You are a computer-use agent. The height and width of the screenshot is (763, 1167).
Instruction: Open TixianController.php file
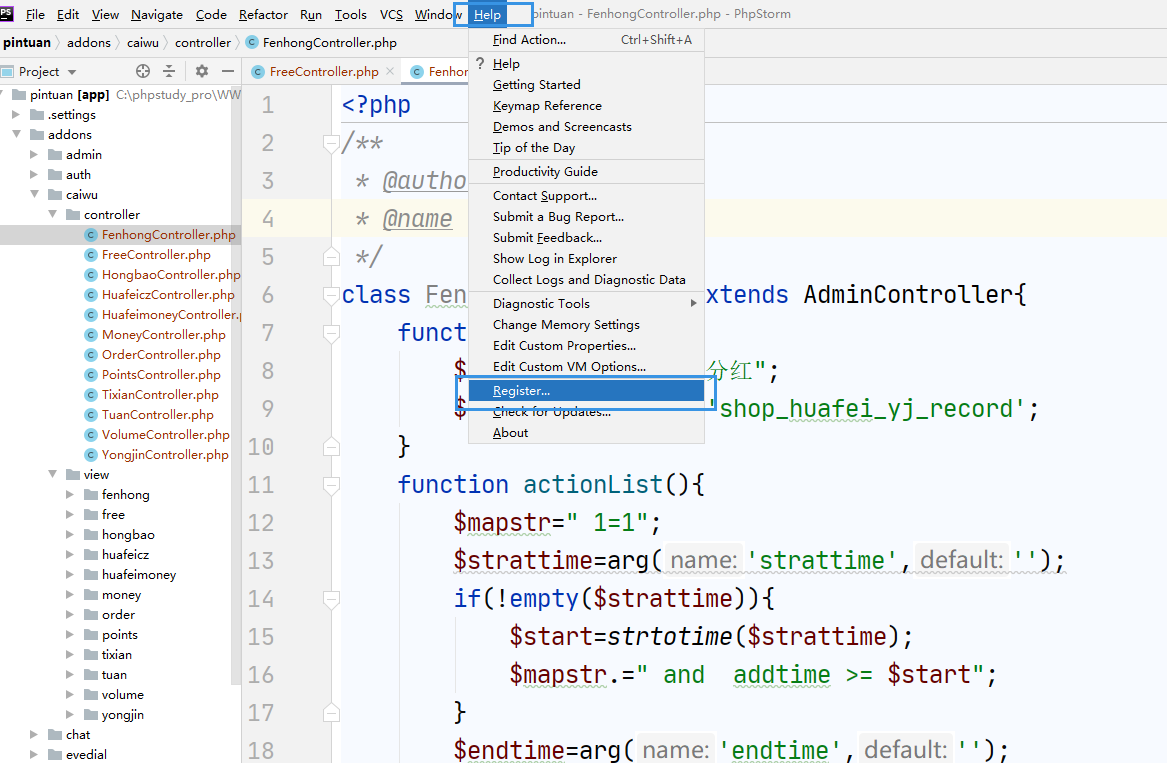pos(160,395)
